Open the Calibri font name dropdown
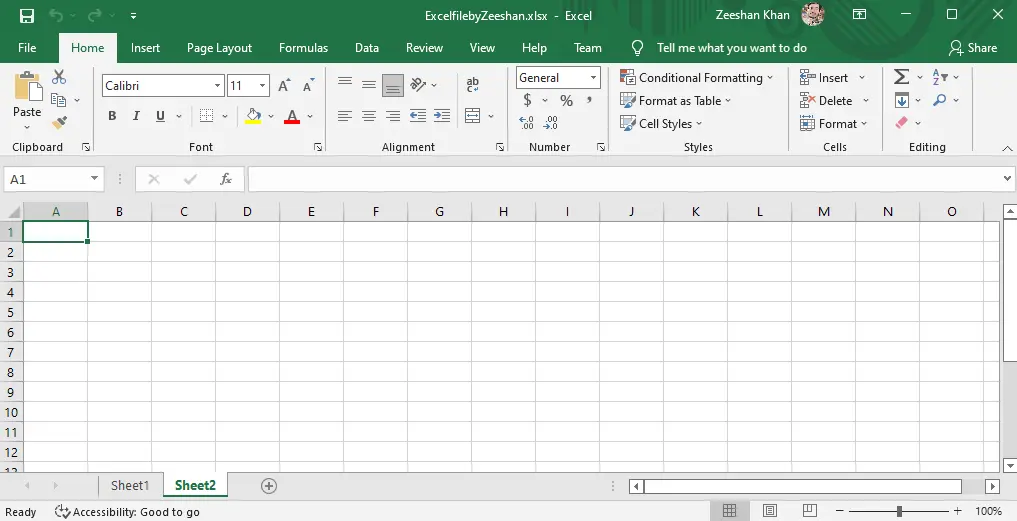 tap(217, 86)
